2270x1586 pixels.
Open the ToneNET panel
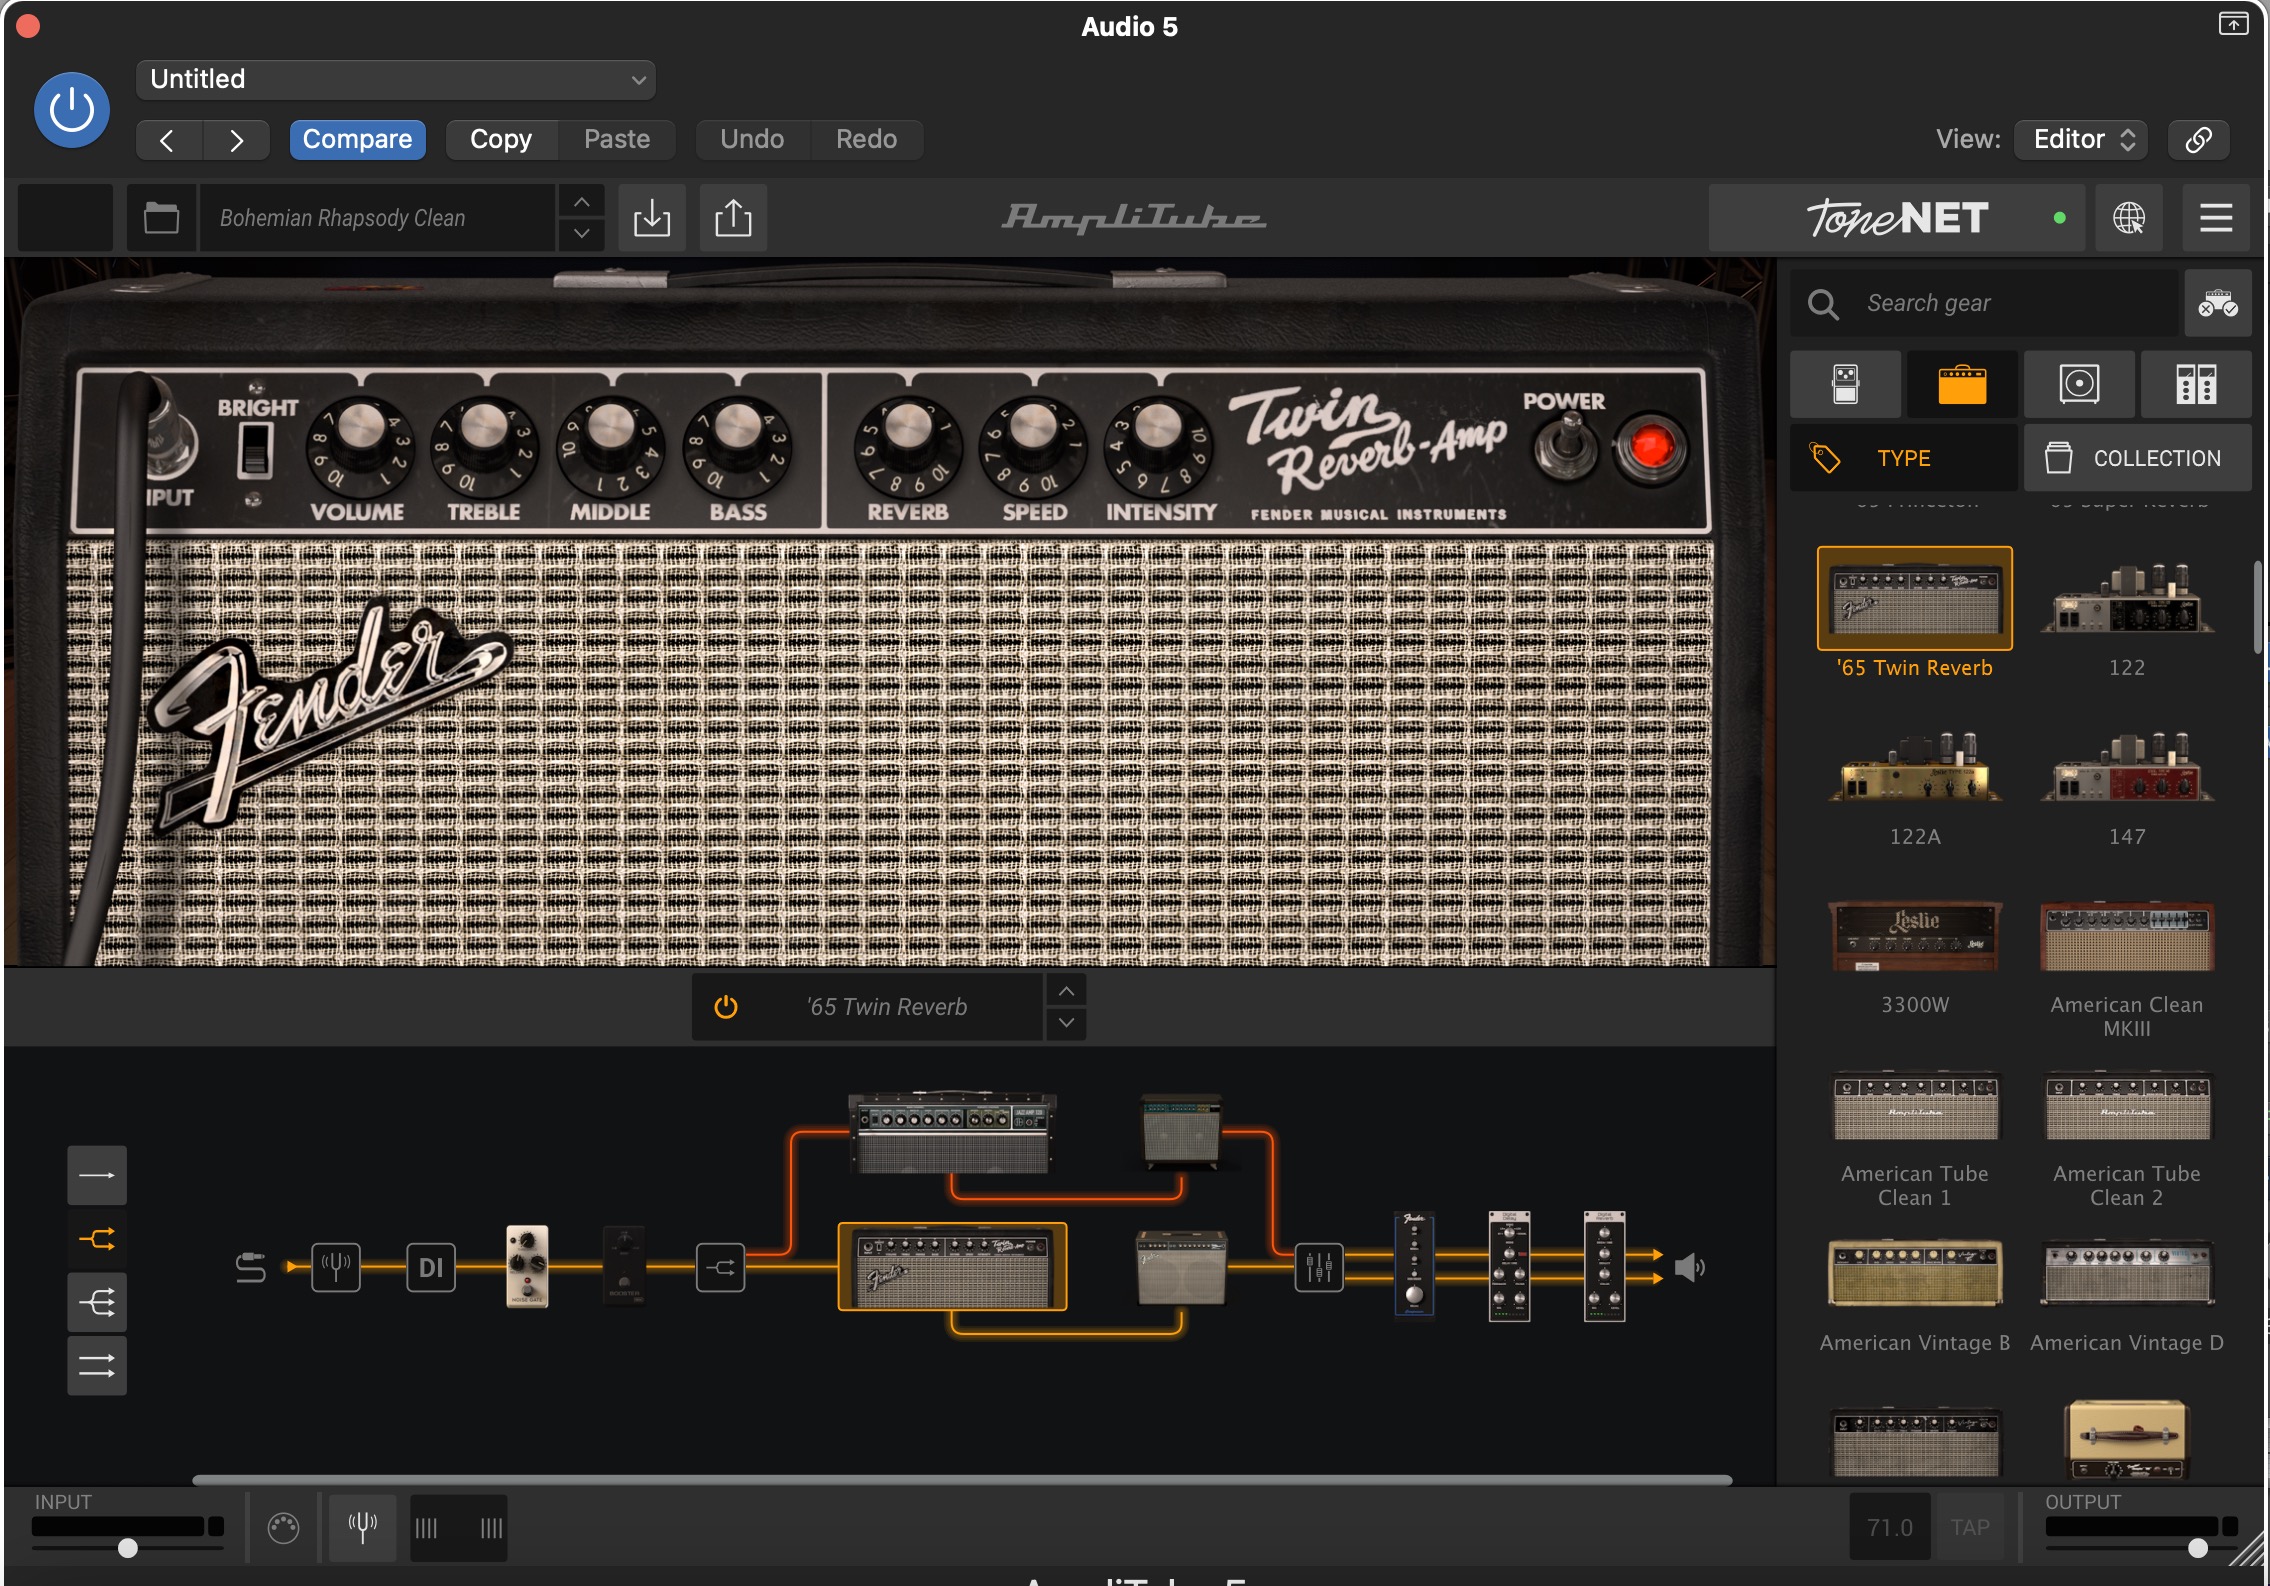point(1897,217)
